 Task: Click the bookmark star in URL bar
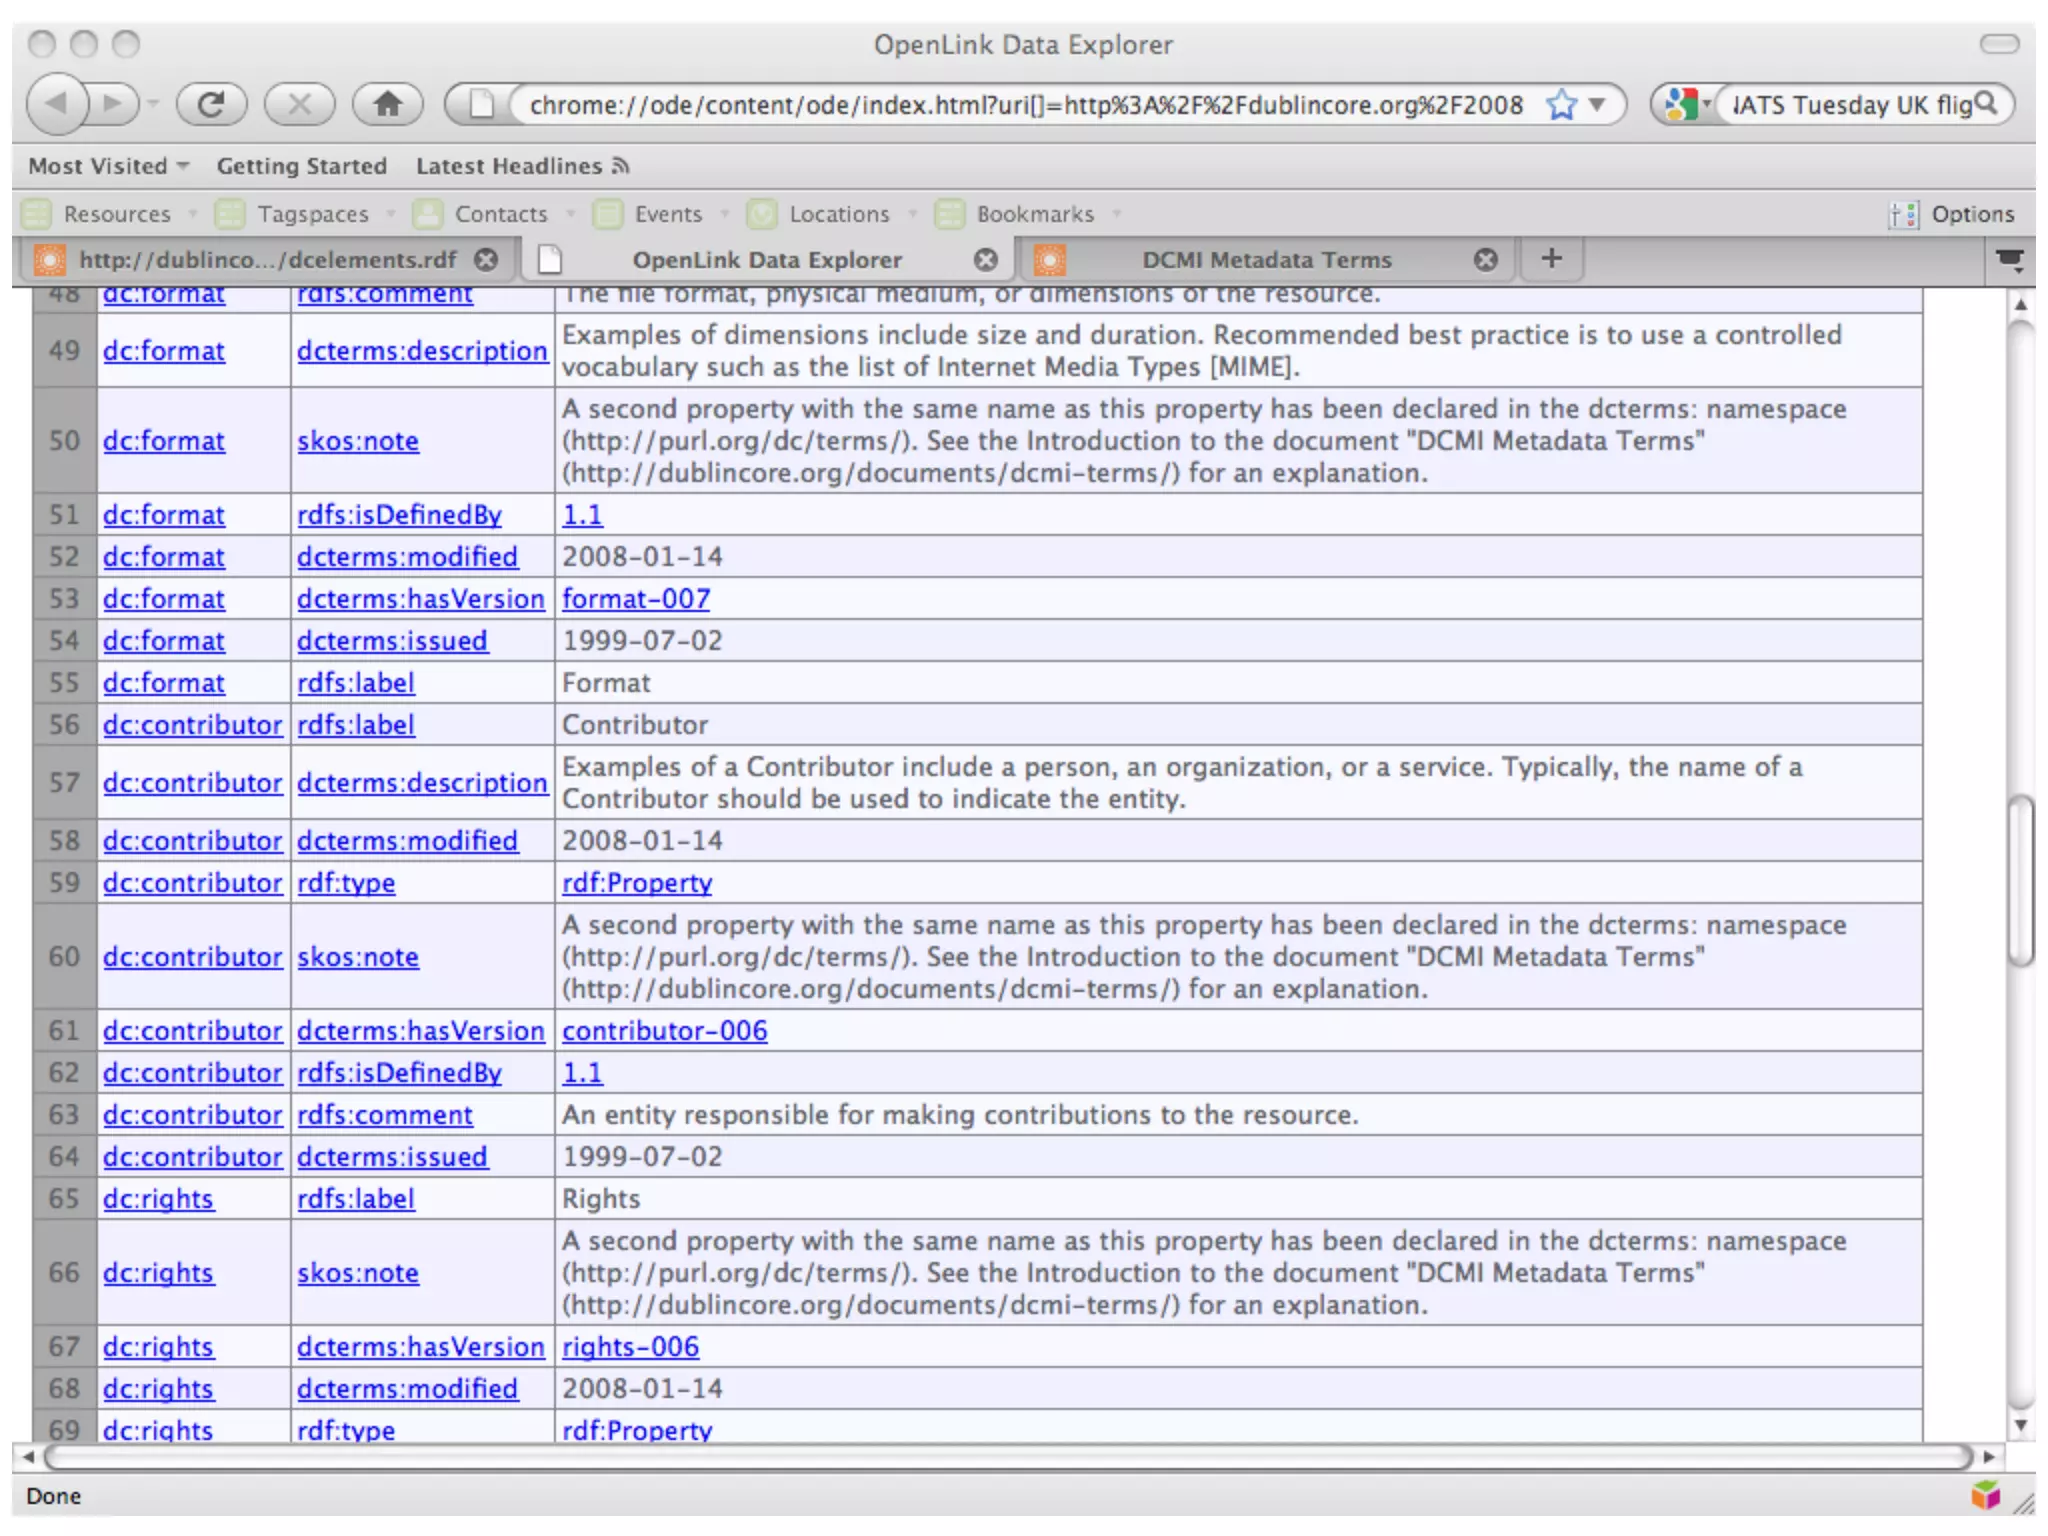[1560, 104]
